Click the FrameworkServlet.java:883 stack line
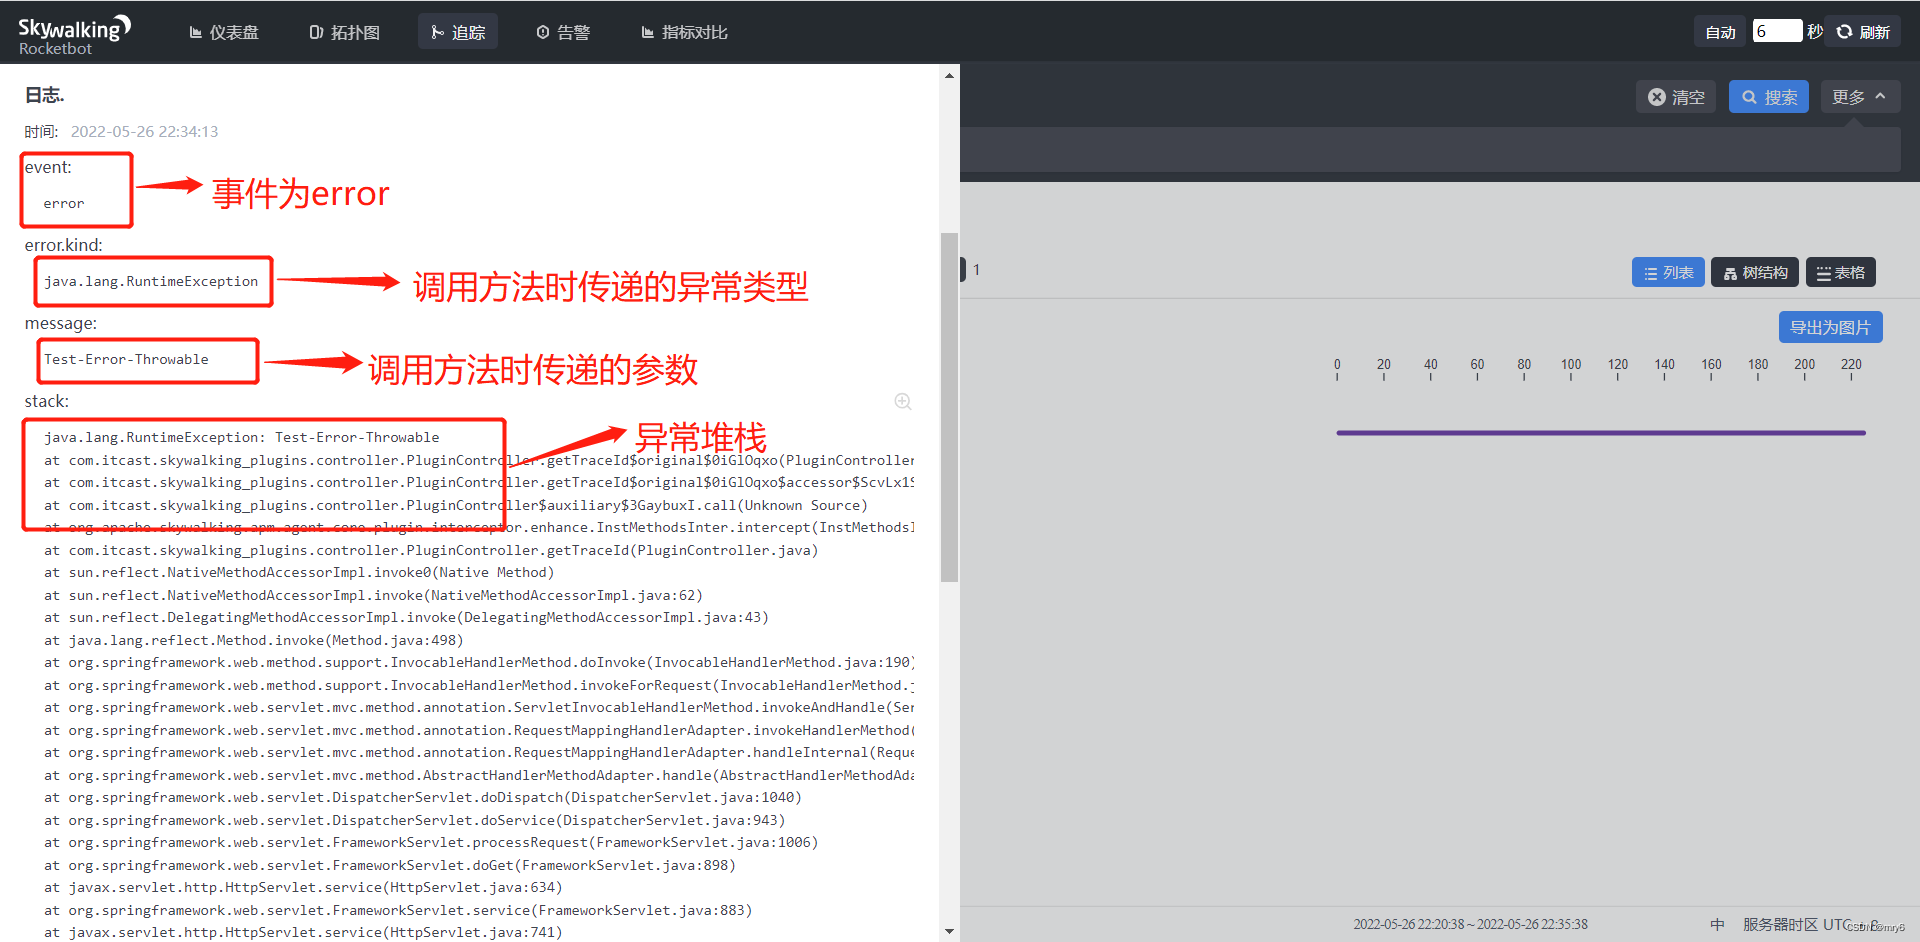1920x942 pixels. [398, 910]
